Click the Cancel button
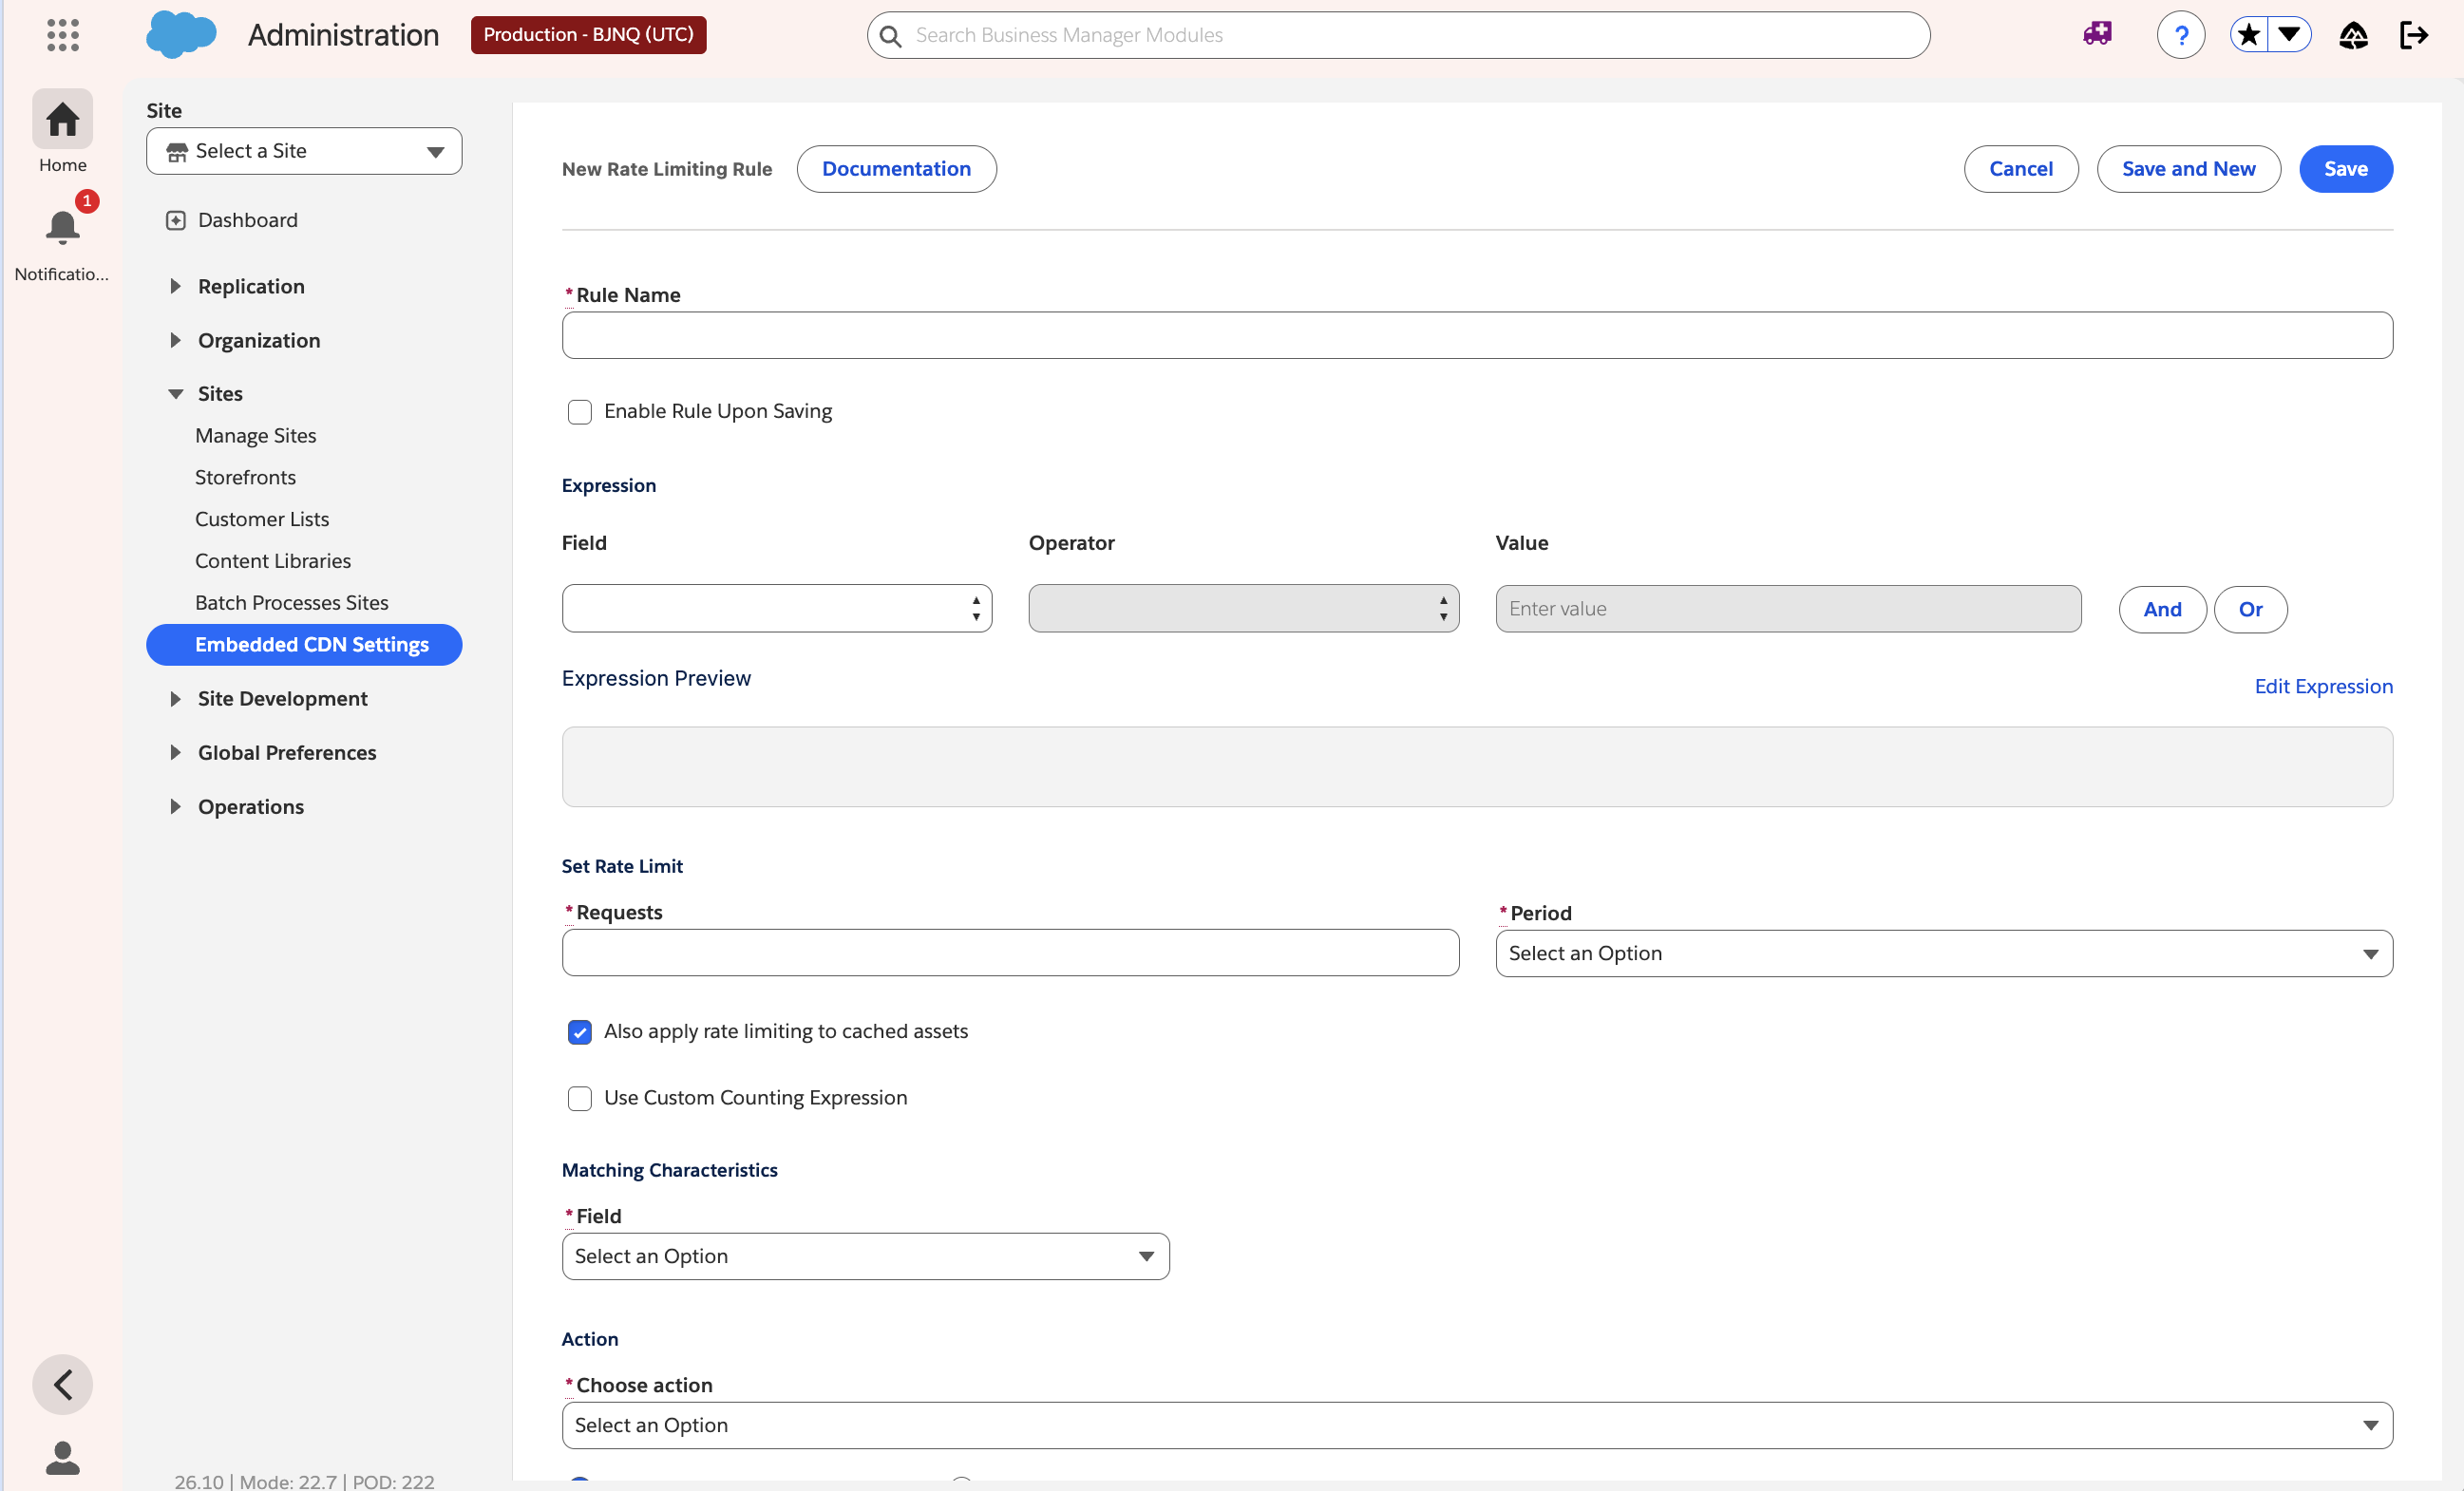The height and width of the screenshot is (1491, 2464). pyautogui.click(x=2021, y=169)
